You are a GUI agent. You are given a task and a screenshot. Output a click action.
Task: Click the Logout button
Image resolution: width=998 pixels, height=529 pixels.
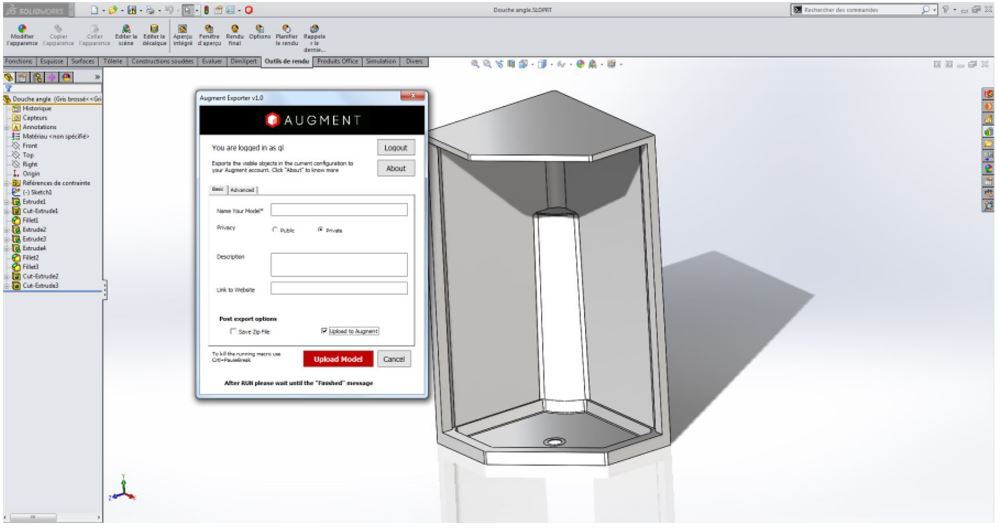pos(395,148)
